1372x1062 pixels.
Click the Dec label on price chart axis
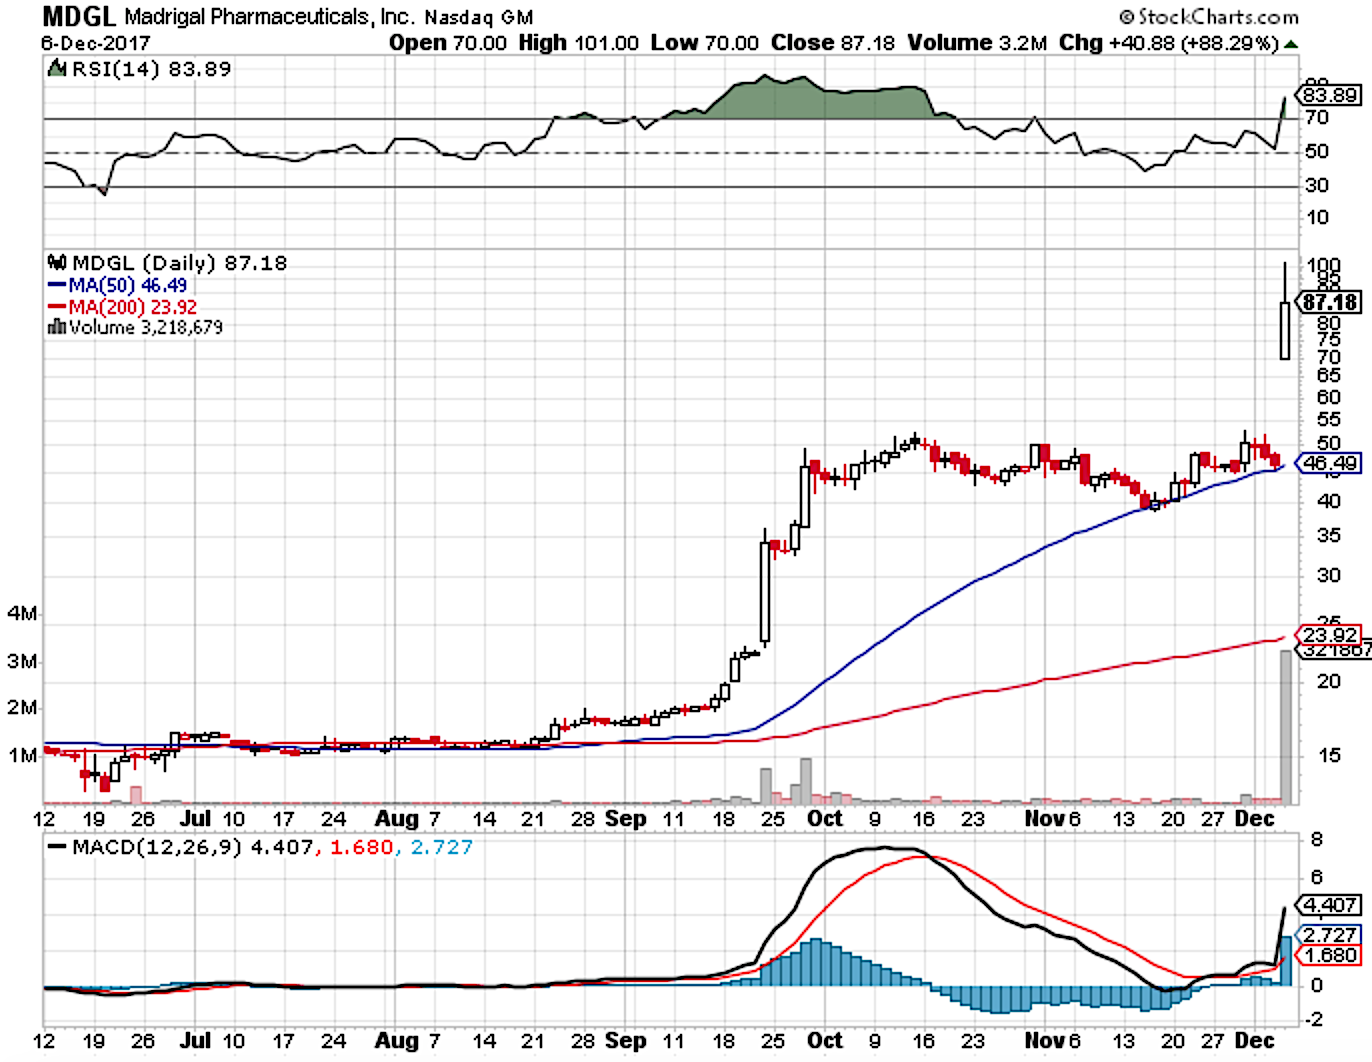click(1255, 818)
